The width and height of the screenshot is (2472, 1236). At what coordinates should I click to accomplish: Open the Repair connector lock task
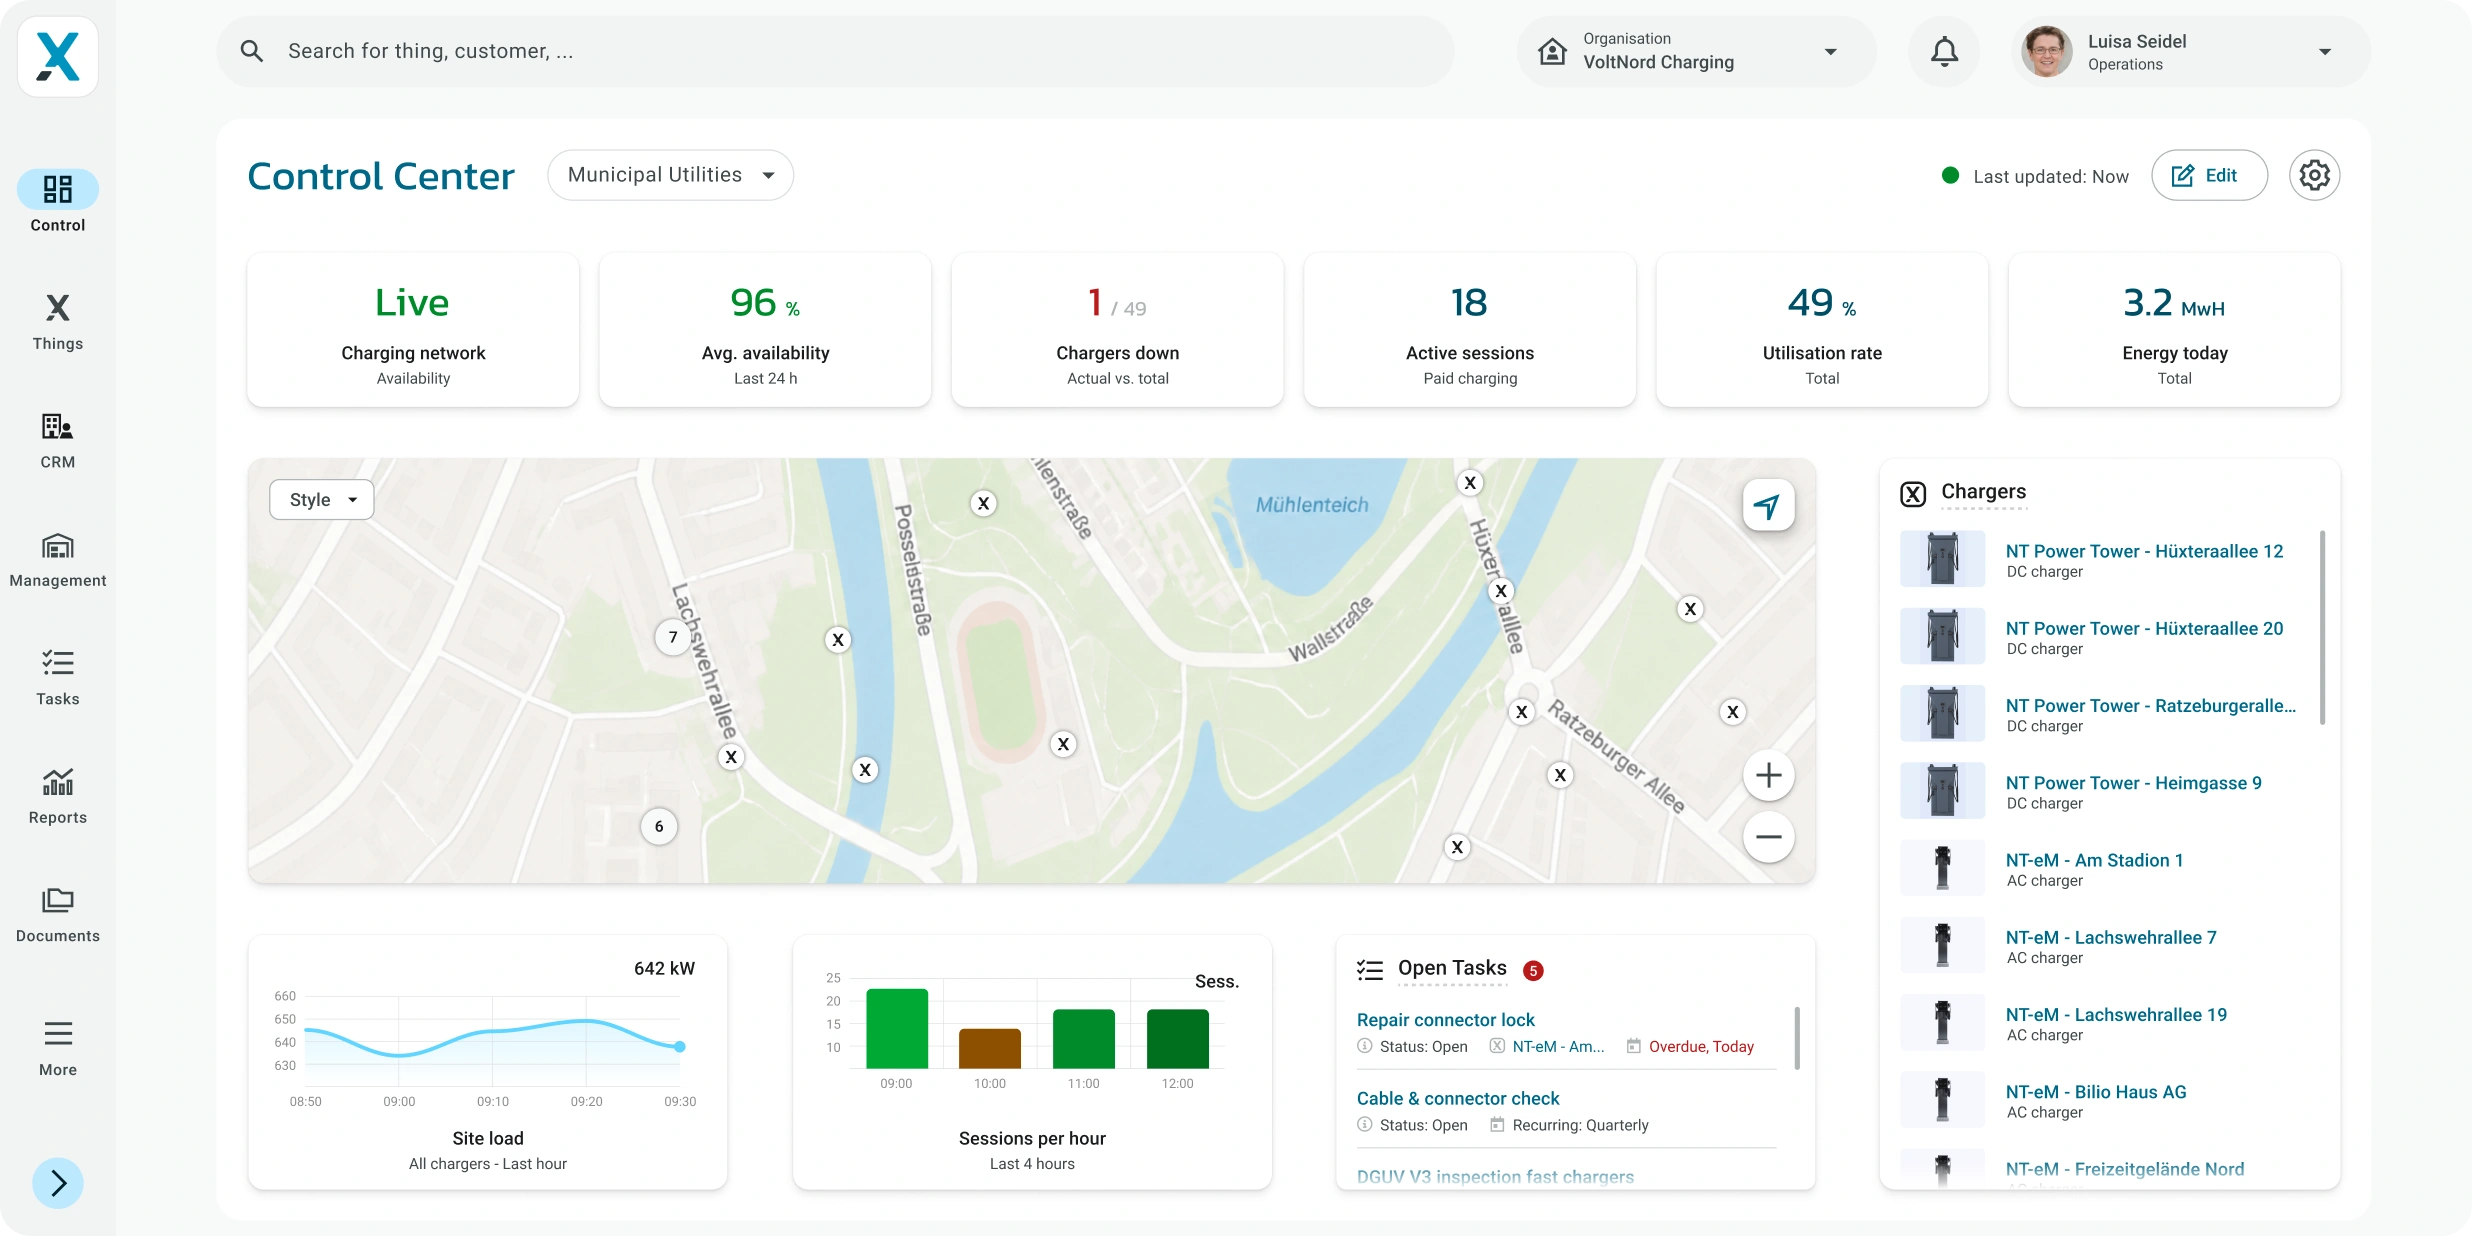pos(1445,1020)
